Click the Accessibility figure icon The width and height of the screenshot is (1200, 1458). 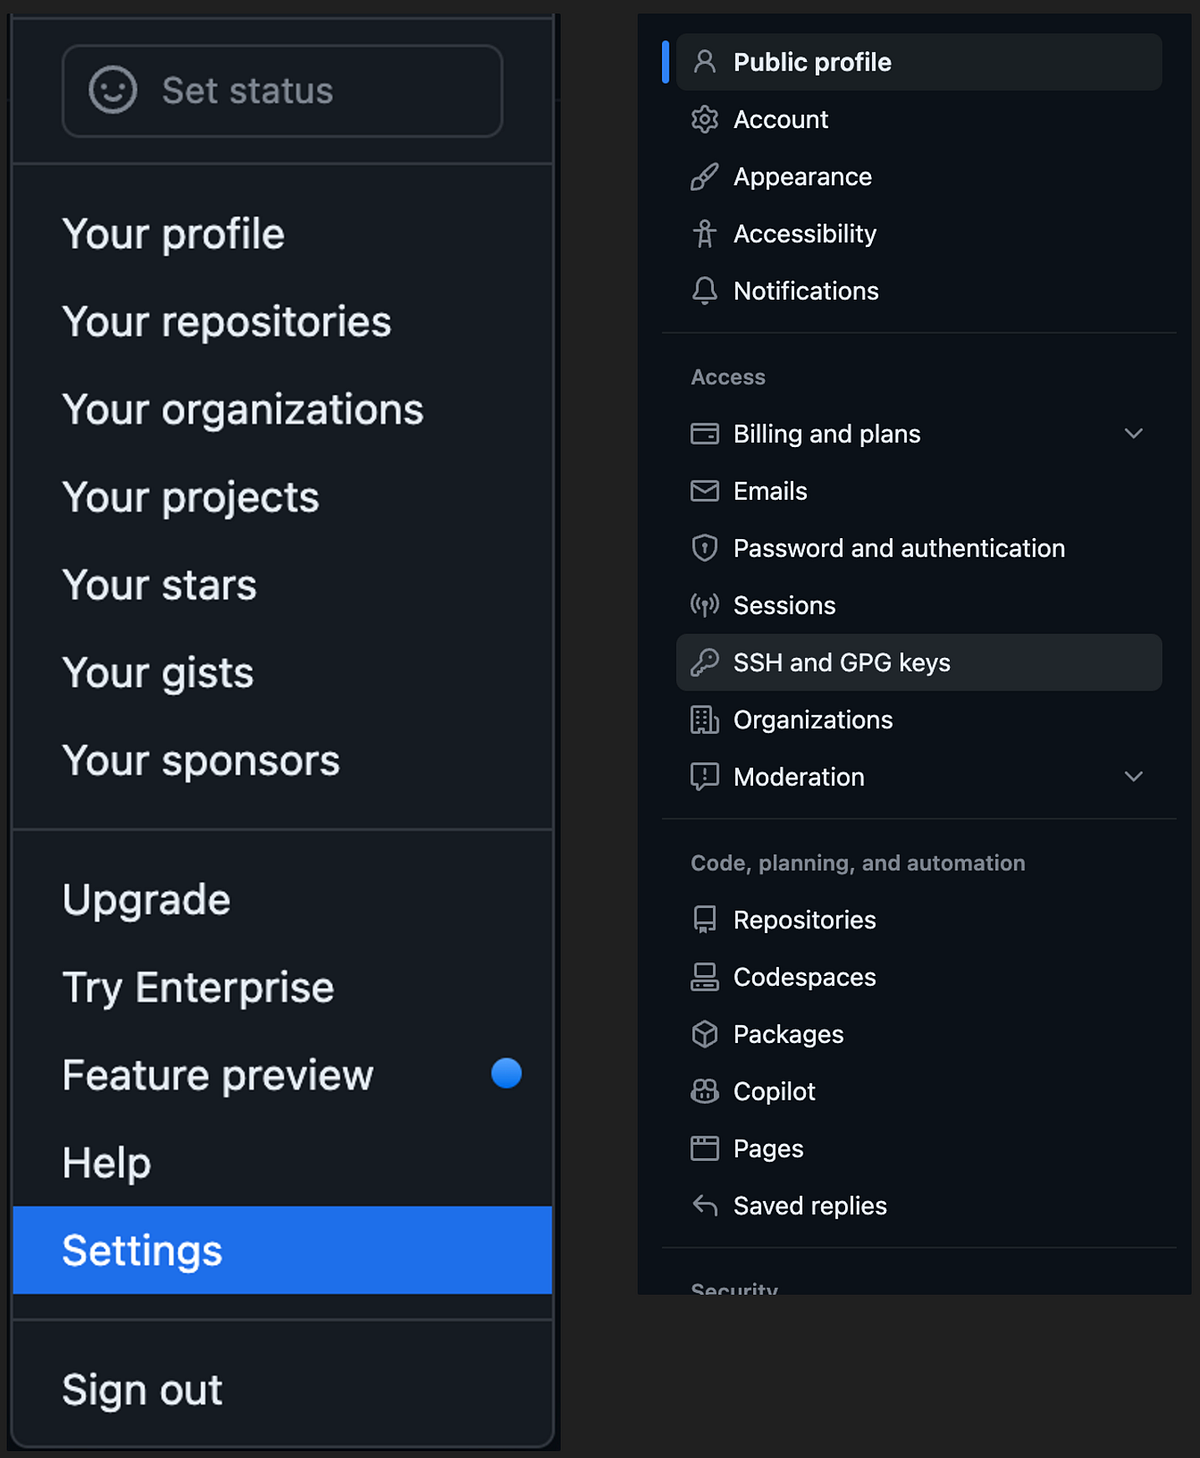coord(705,234)
